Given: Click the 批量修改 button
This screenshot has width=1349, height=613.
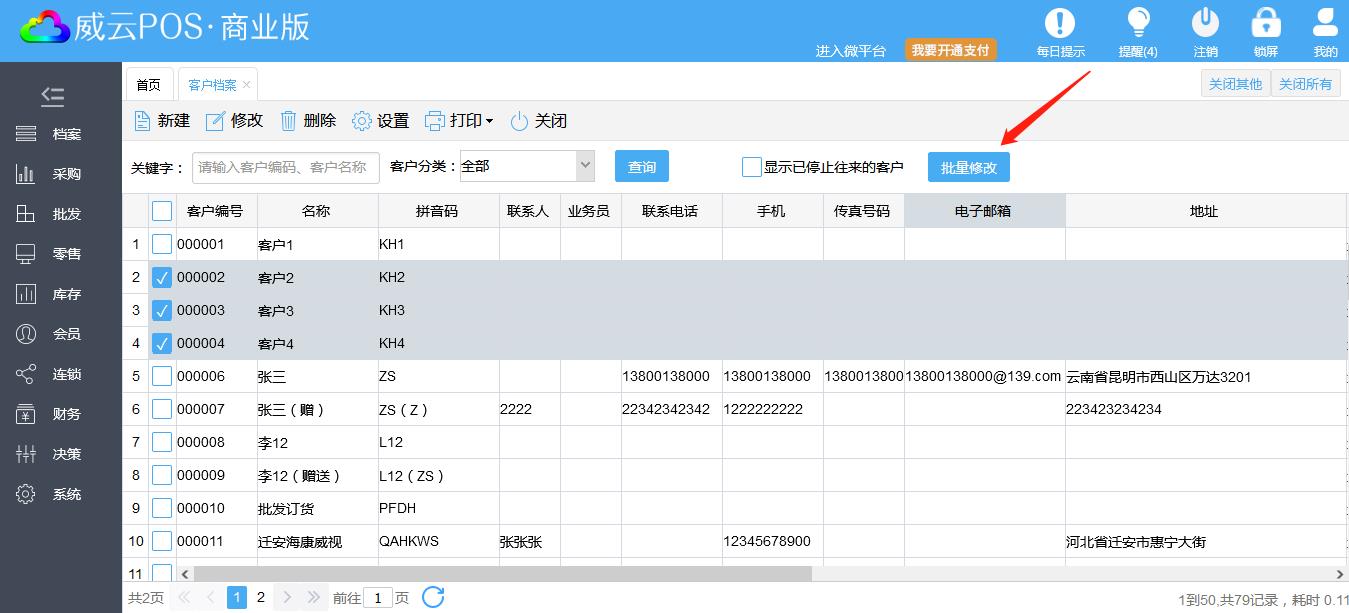Looking at the screenshot, I should tap(968, 167).
